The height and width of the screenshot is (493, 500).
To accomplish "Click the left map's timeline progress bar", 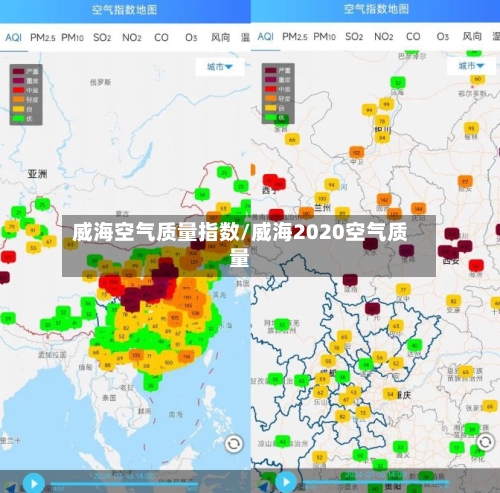I will tap(124, 483).
